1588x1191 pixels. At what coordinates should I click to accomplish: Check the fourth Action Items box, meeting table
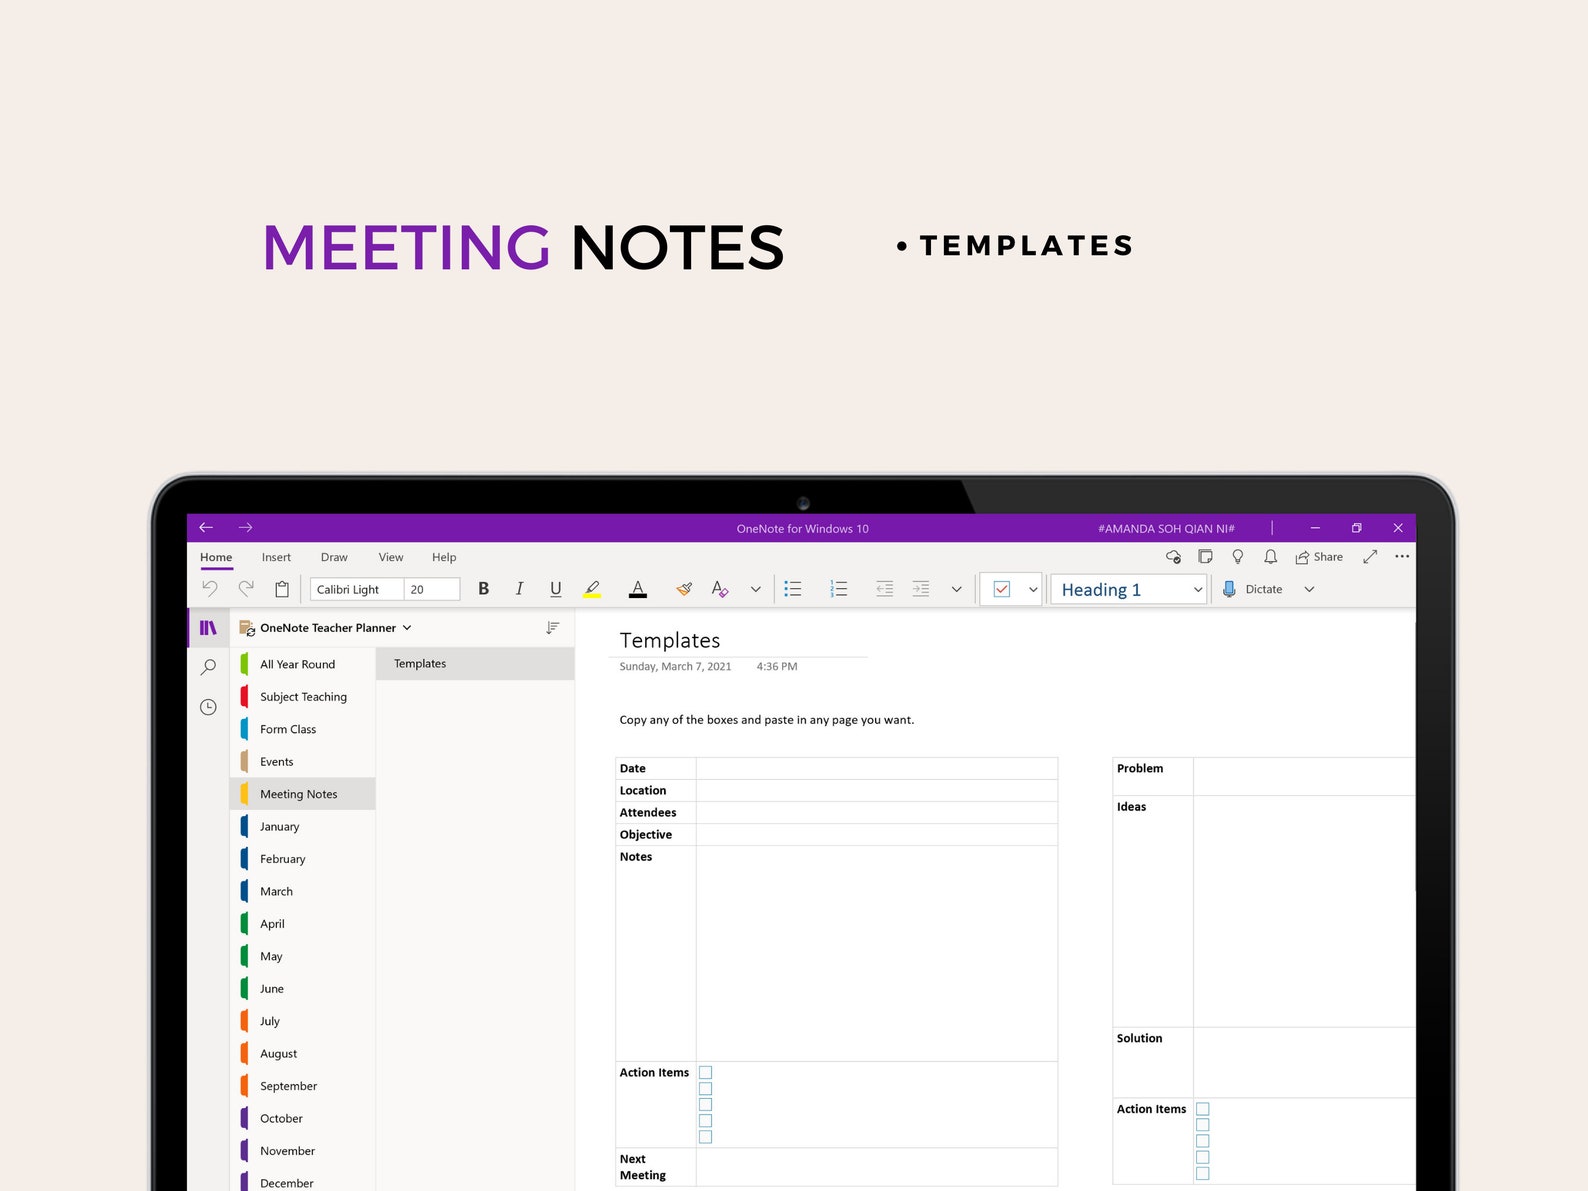pos(705,1121)
